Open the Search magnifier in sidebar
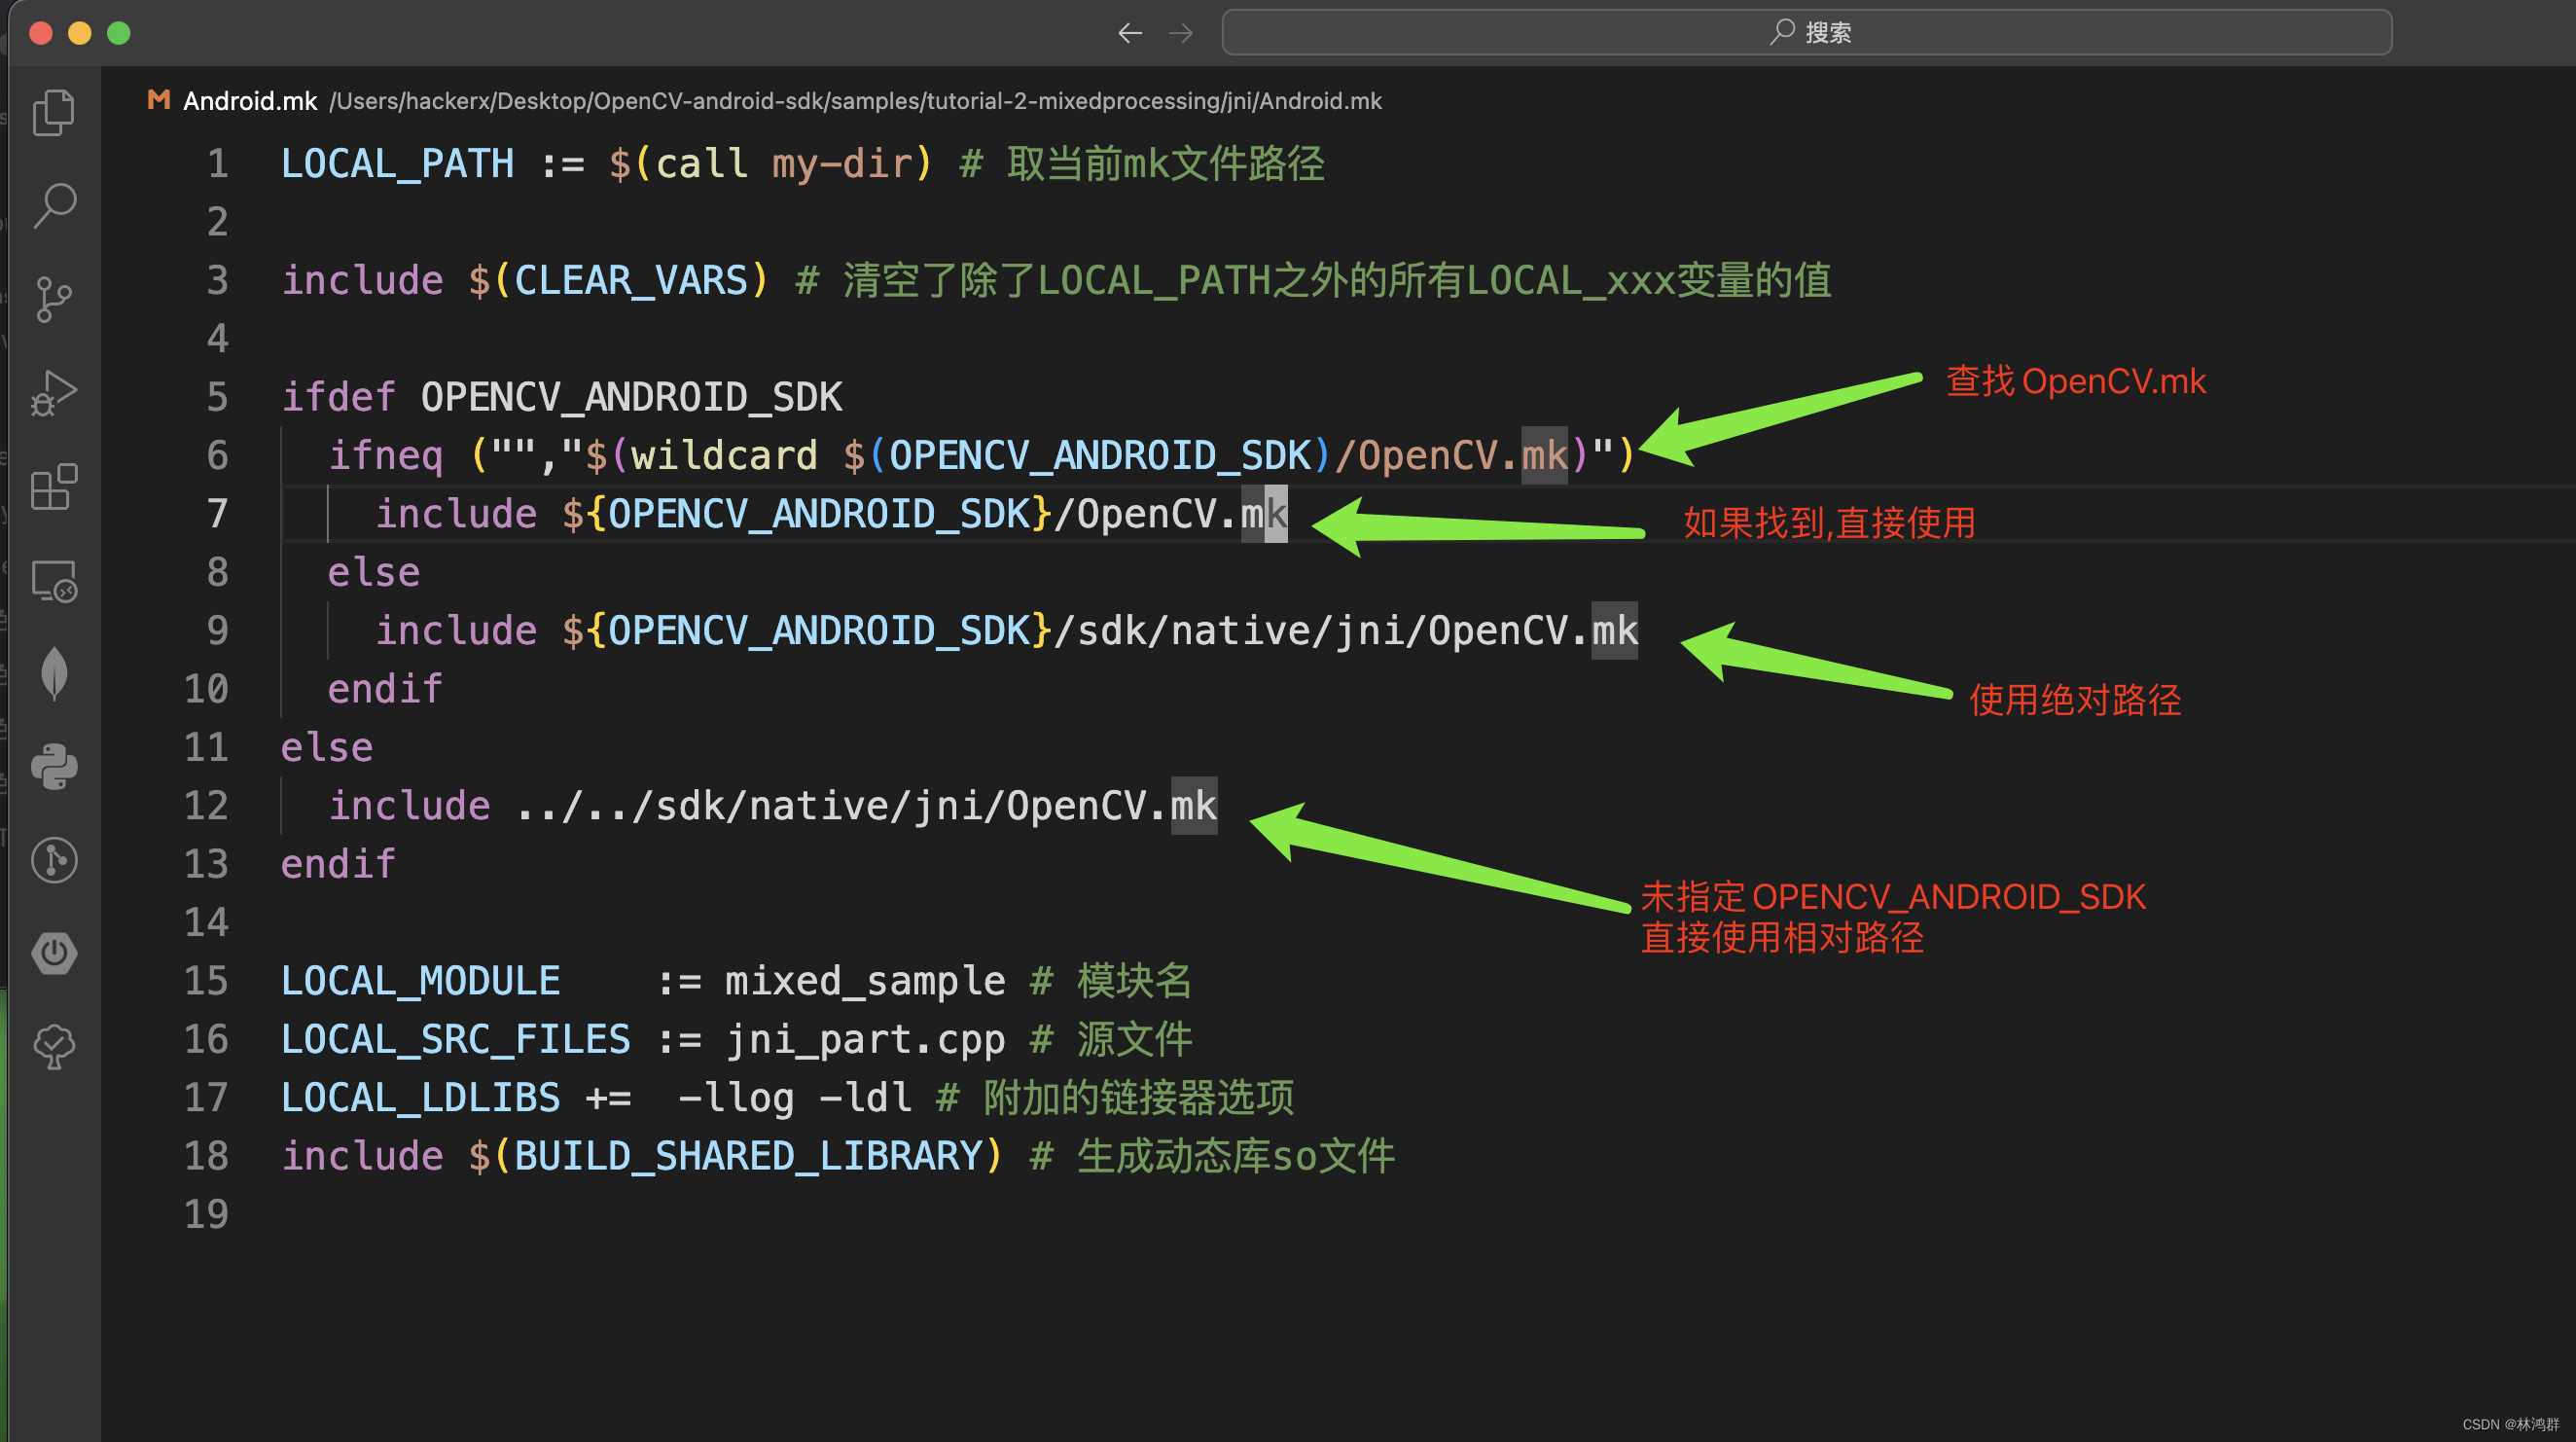This screenshot has height=1442, width=2576. 54,205
